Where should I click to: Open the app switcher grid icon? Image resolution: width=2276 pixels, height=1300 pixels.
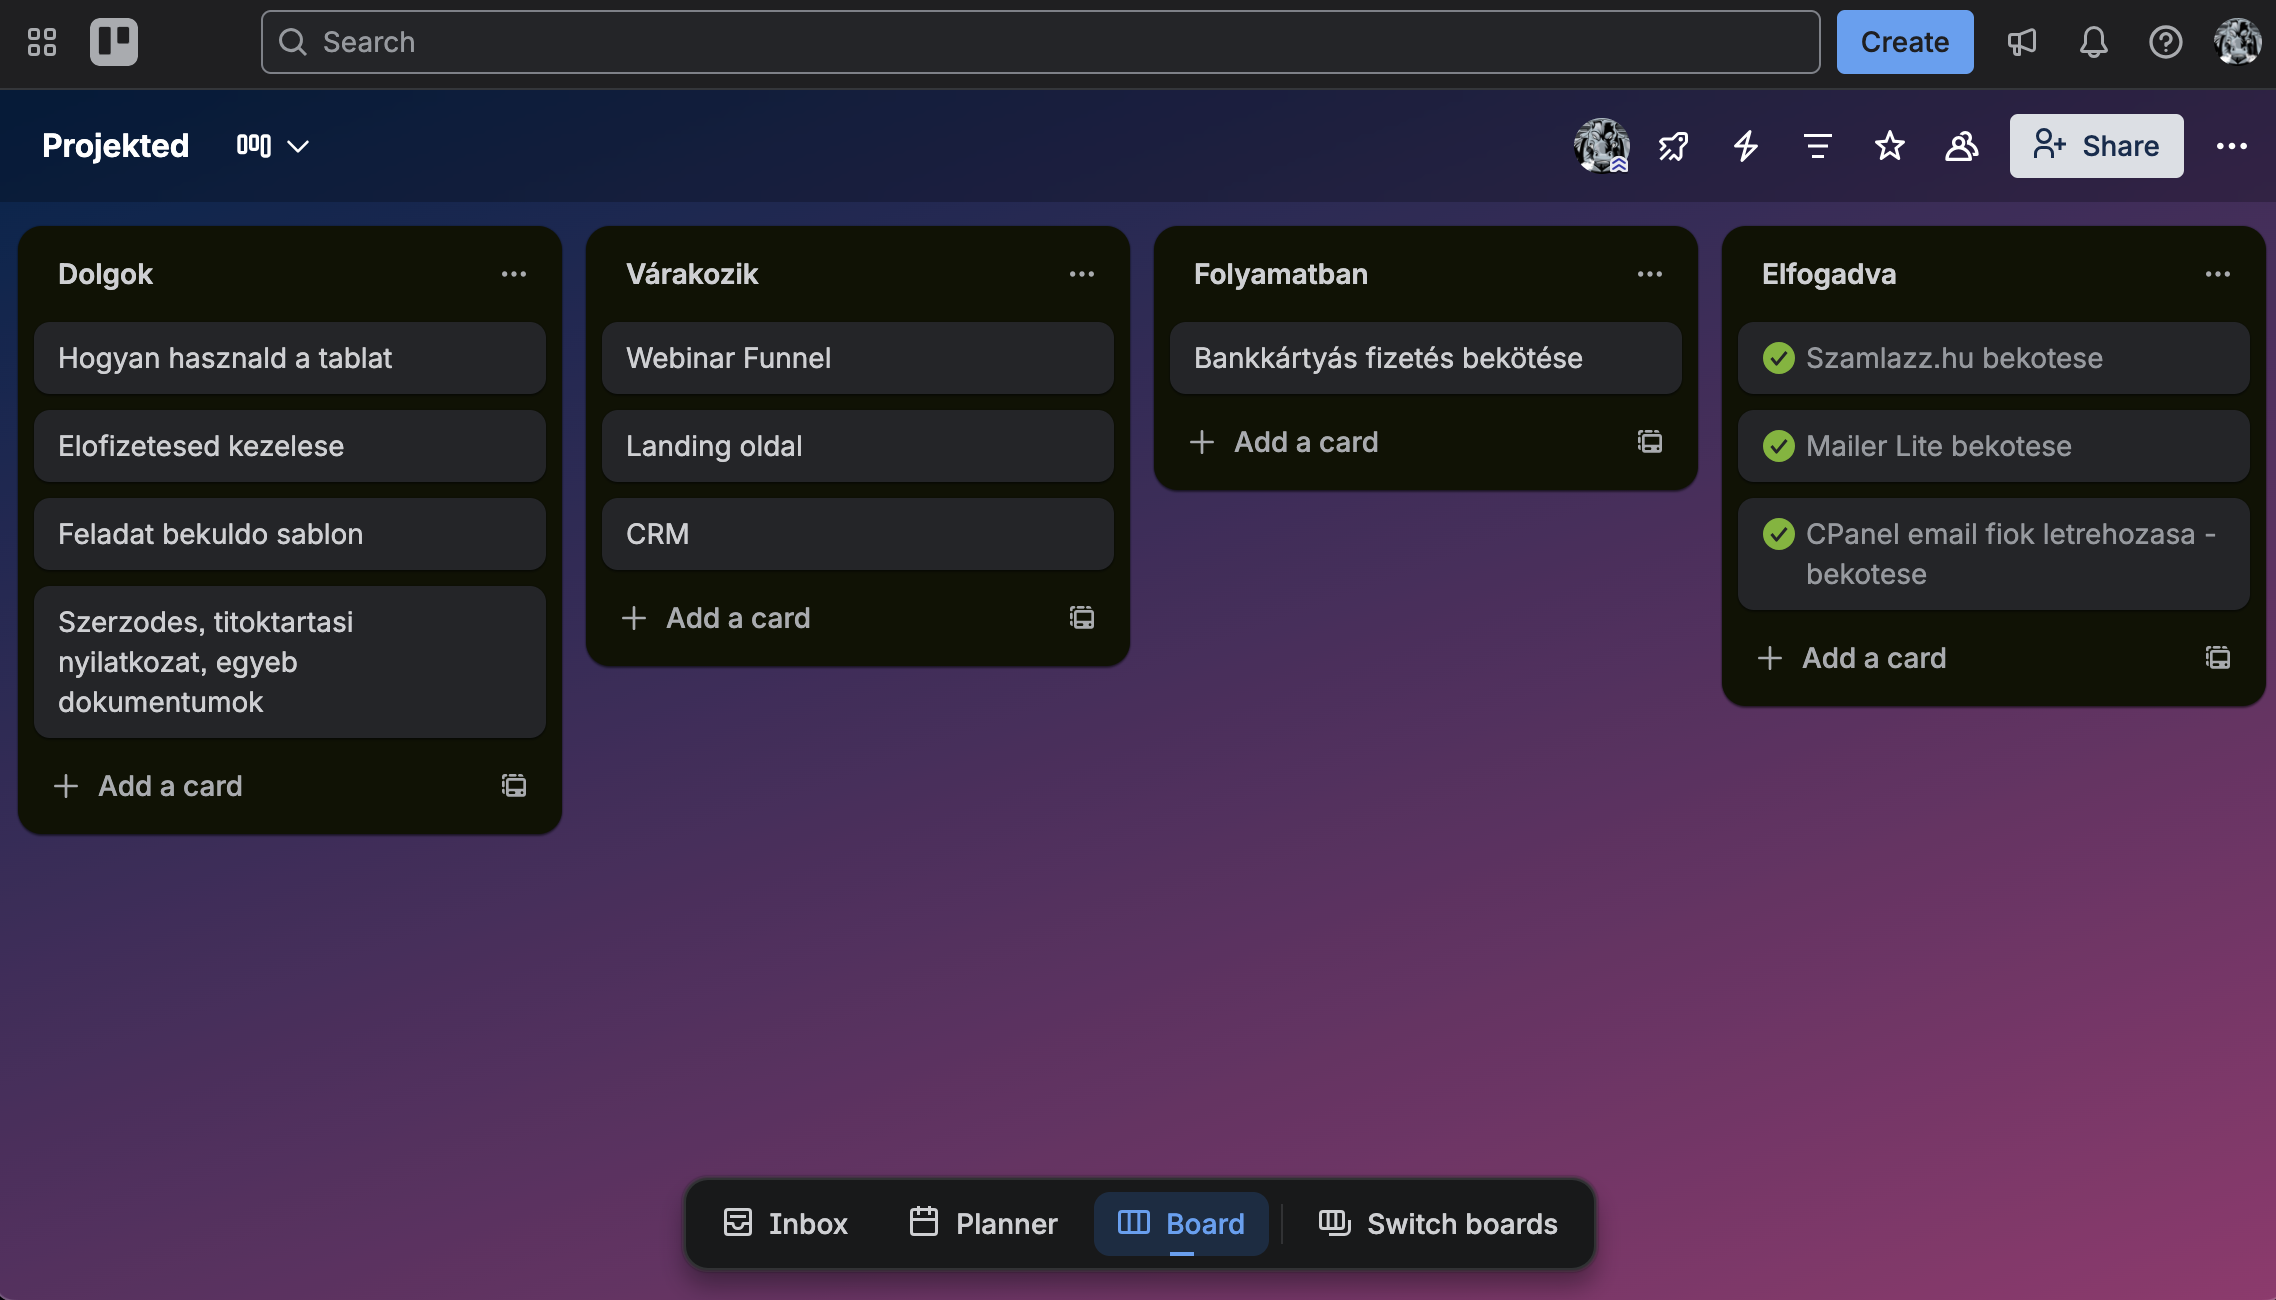(42, 42)
